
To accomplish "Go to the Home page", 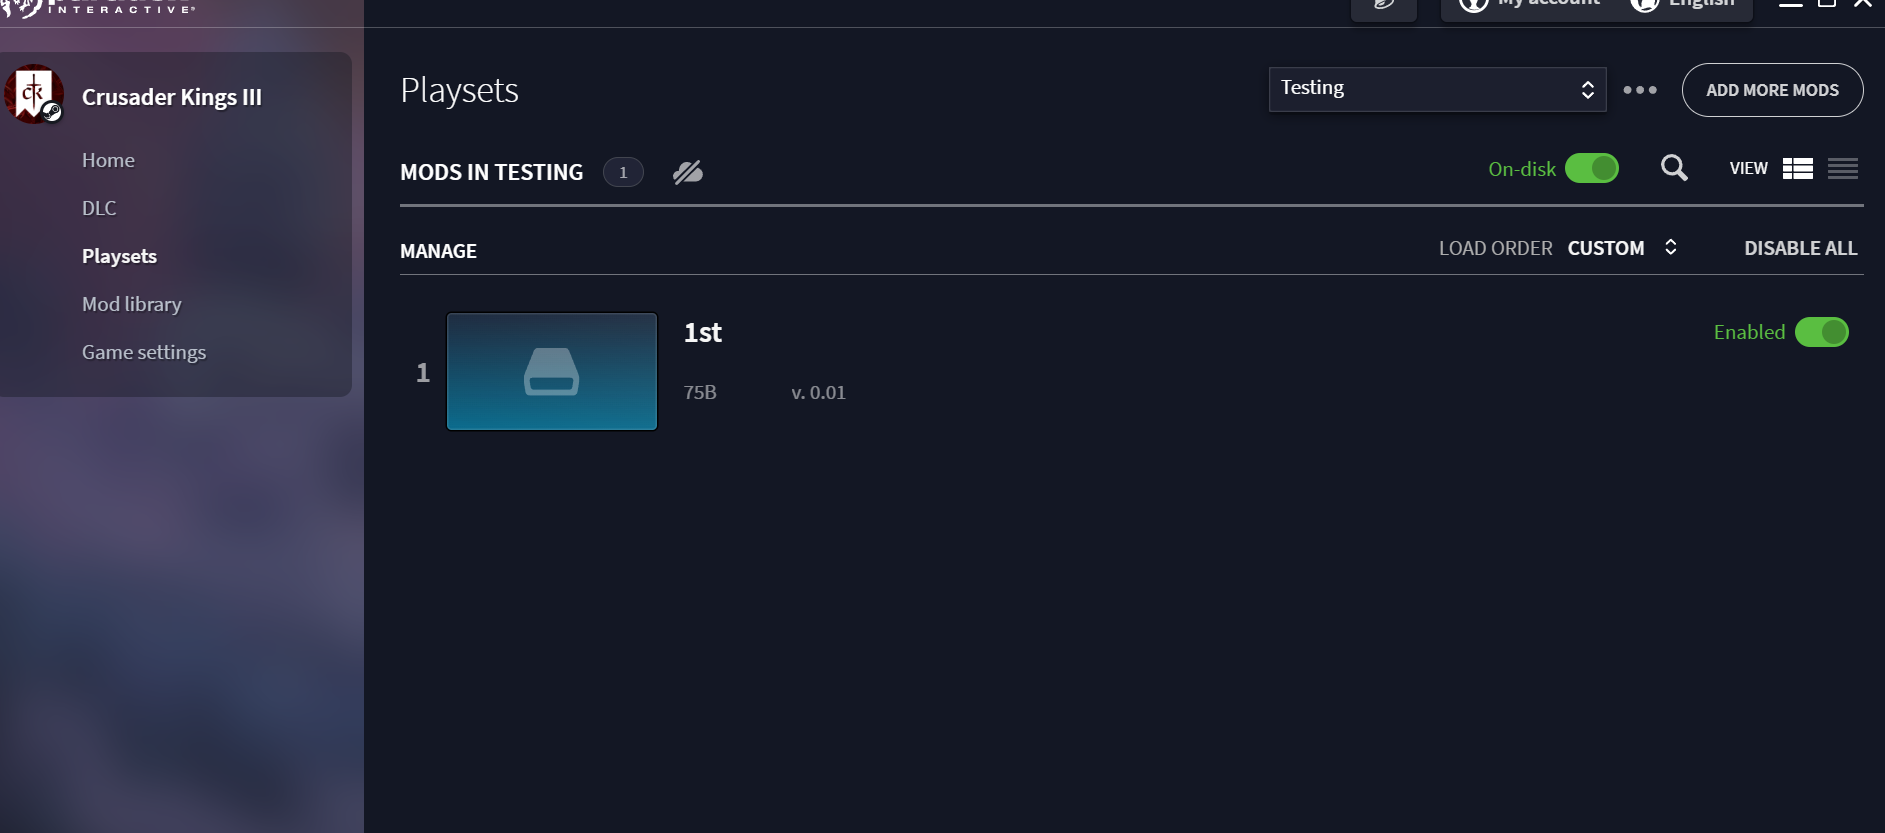I will pyautogui.click(x=108, y=160).
